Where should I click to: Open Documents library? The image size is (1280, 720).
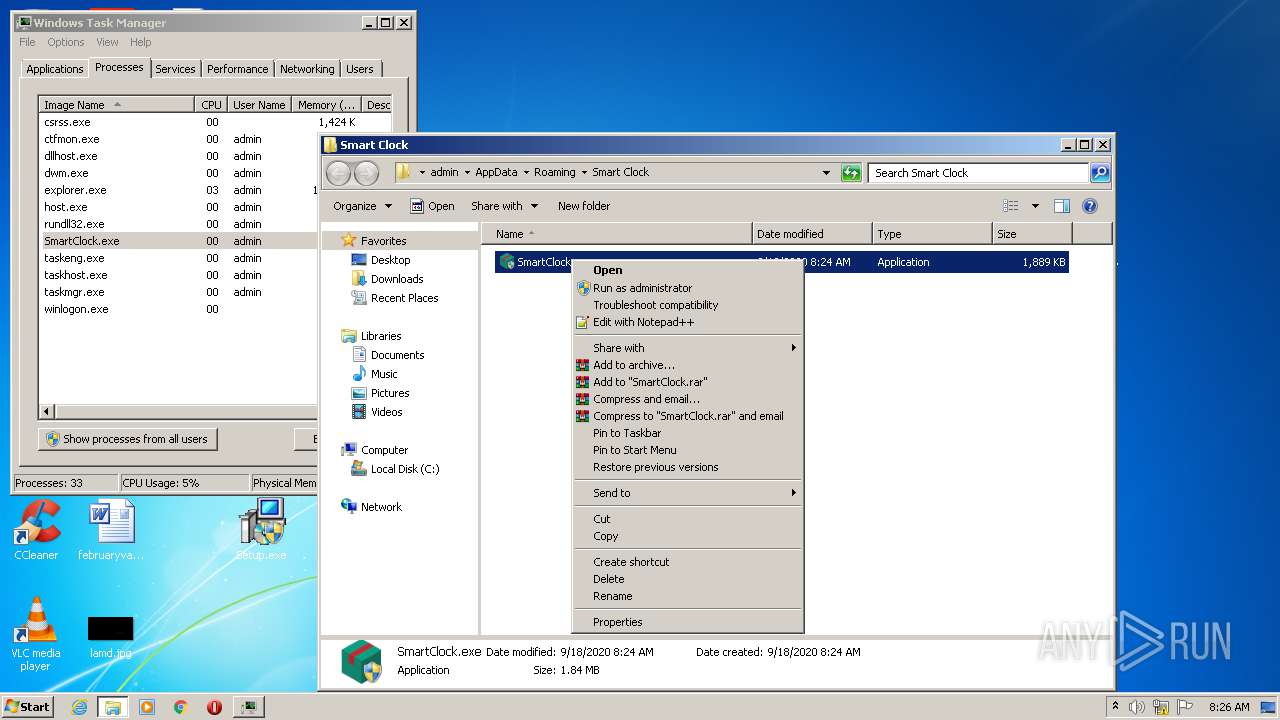pos(397,355)
